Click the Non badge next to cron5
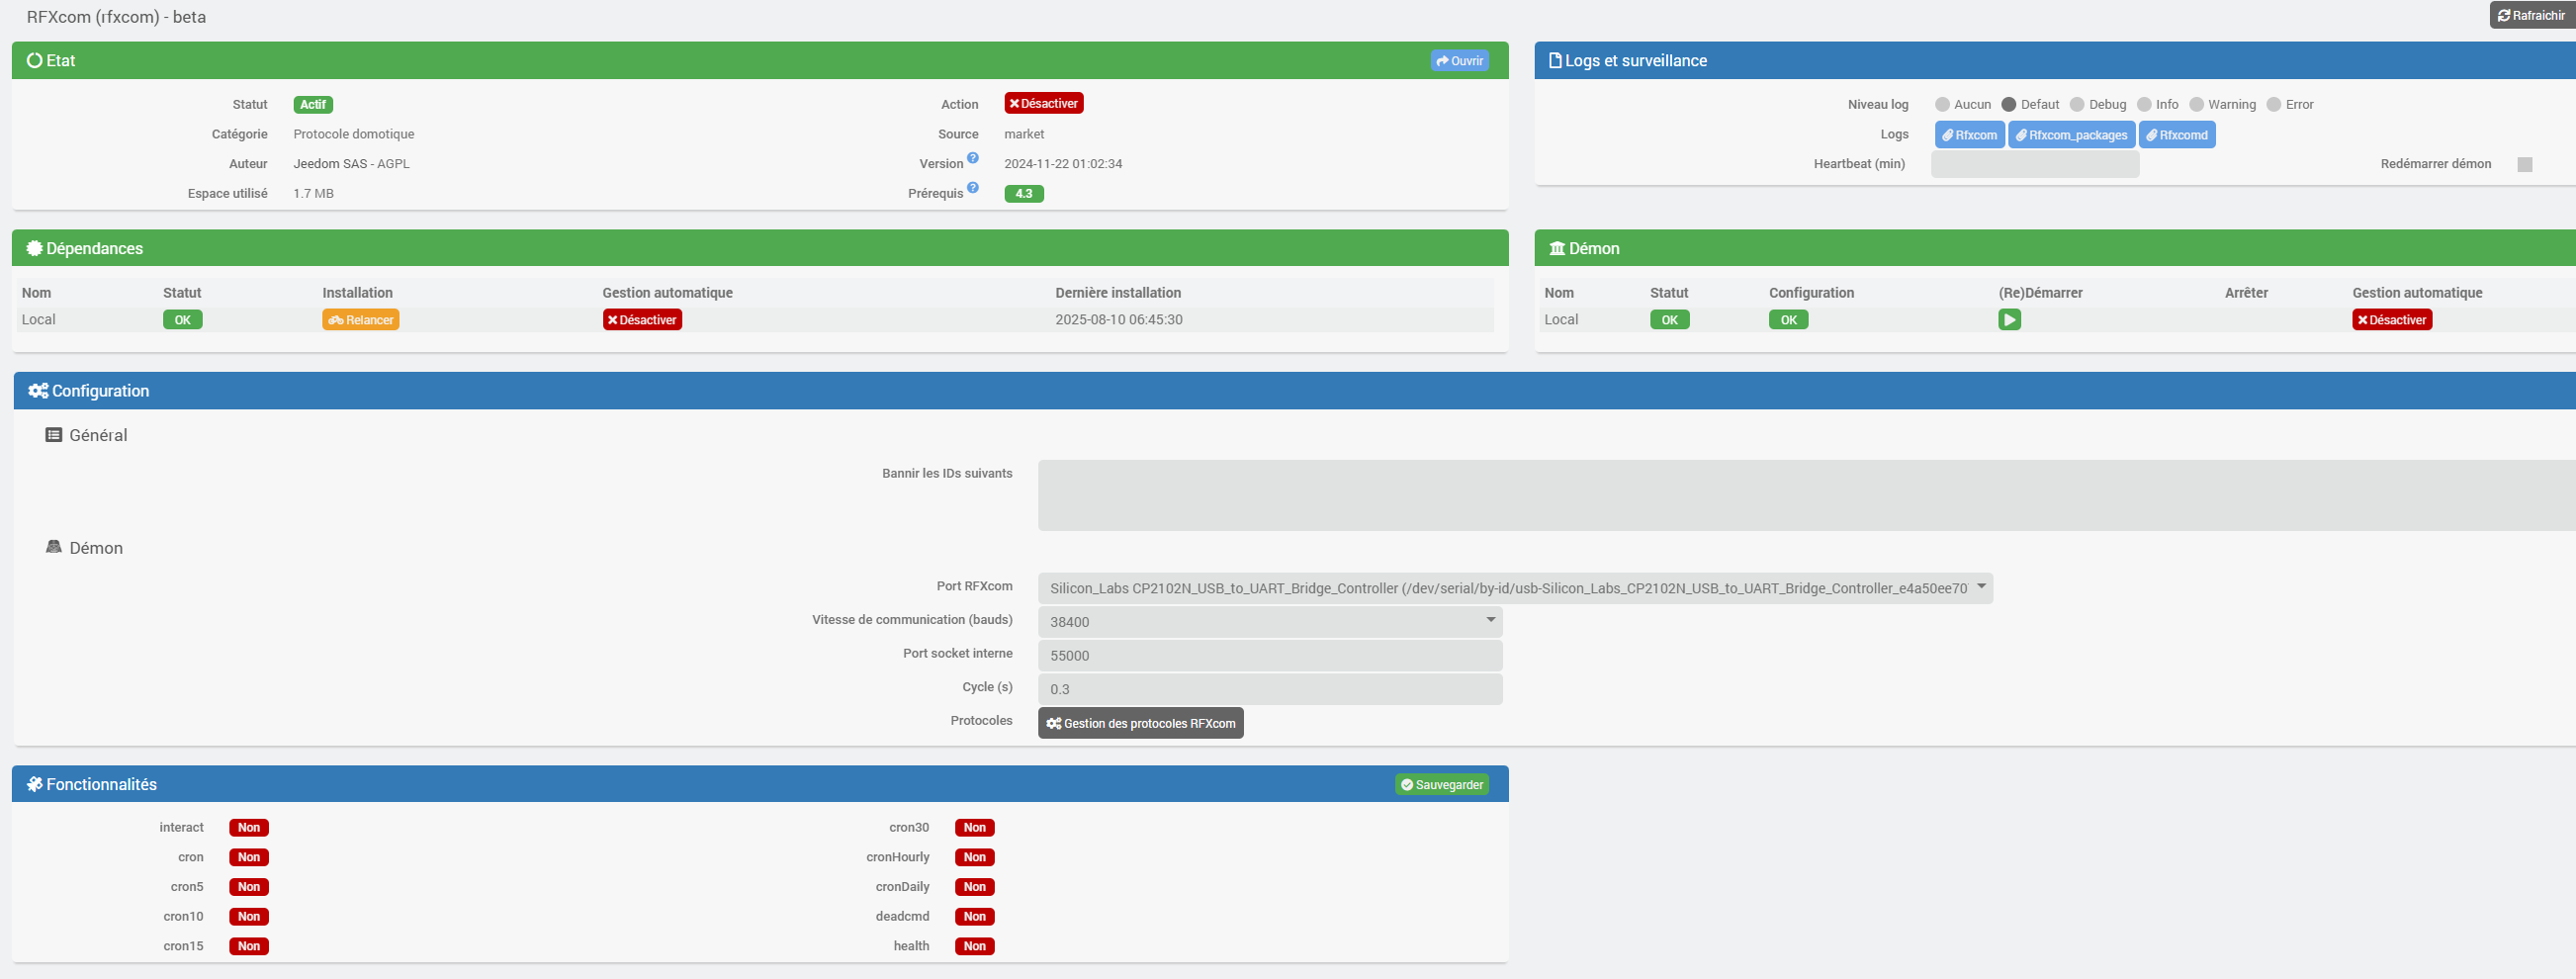2576x979 pixels. [x=249, y=888]
